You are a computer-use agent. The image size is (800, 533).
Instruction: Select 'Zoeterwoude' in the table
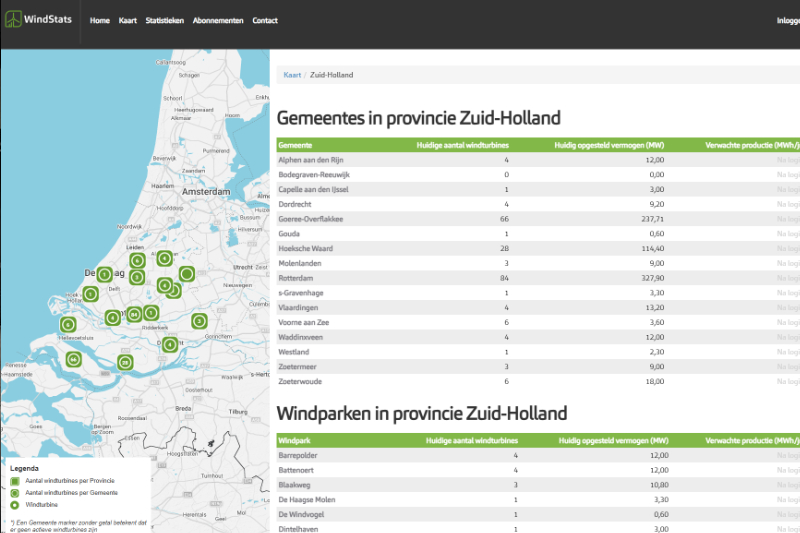tap(300, 382)
